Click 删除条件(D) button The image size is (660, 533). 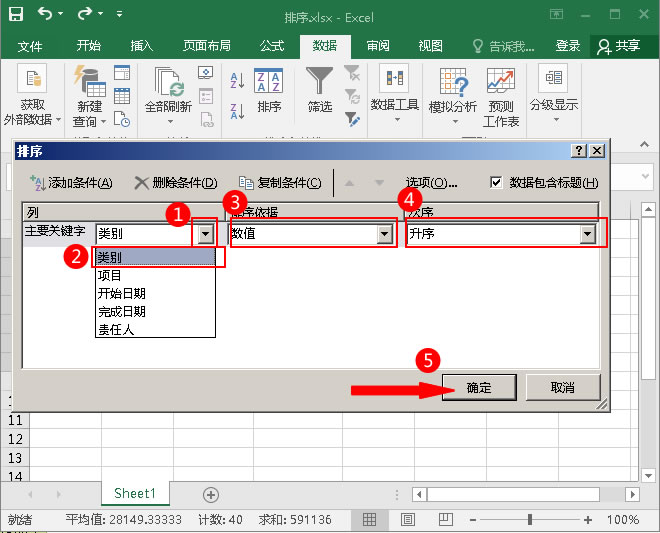[176, 183]
